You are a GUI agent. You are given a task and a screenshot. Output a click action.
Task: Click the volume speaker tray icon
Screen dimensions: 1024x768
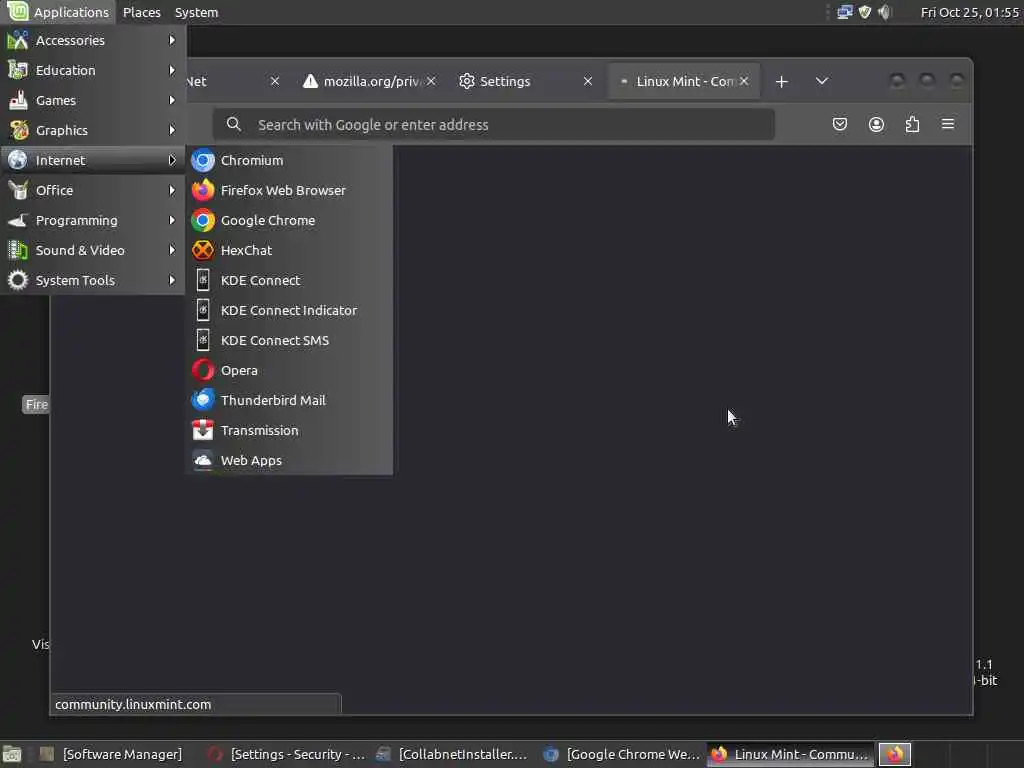coord(885,12)
